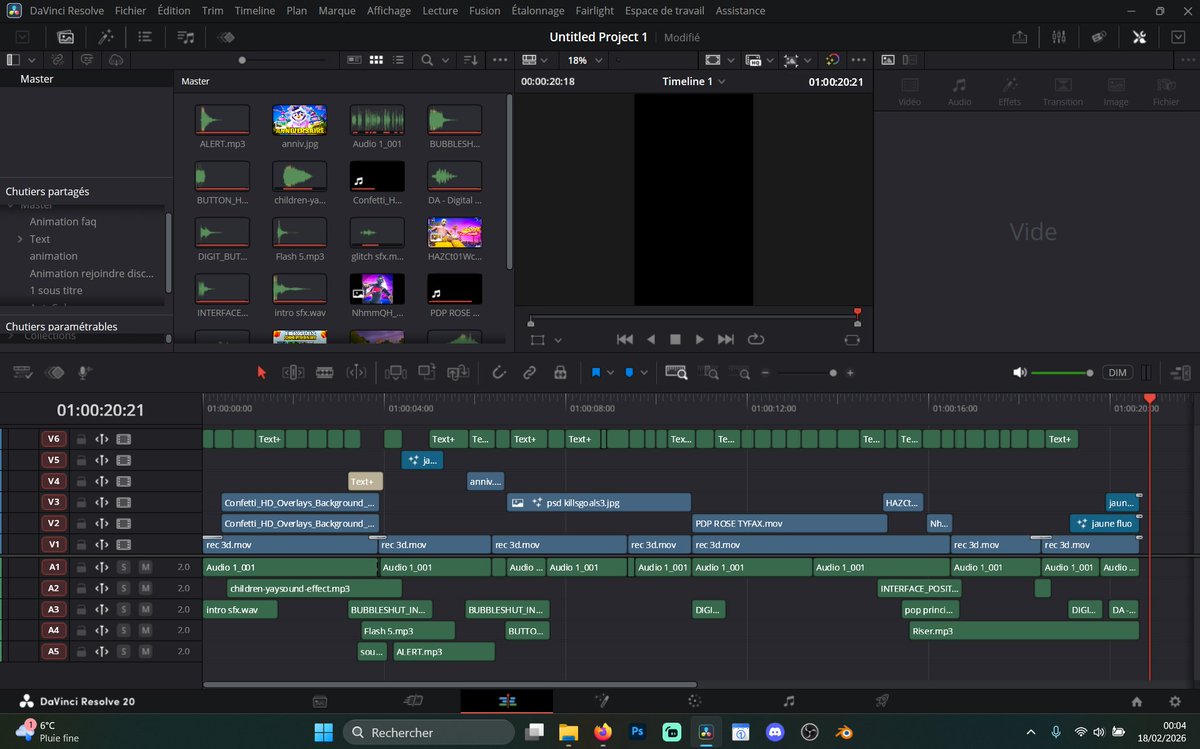Open the Edit Index list icon
1200x749 pixels.
(x=145, y=36)
